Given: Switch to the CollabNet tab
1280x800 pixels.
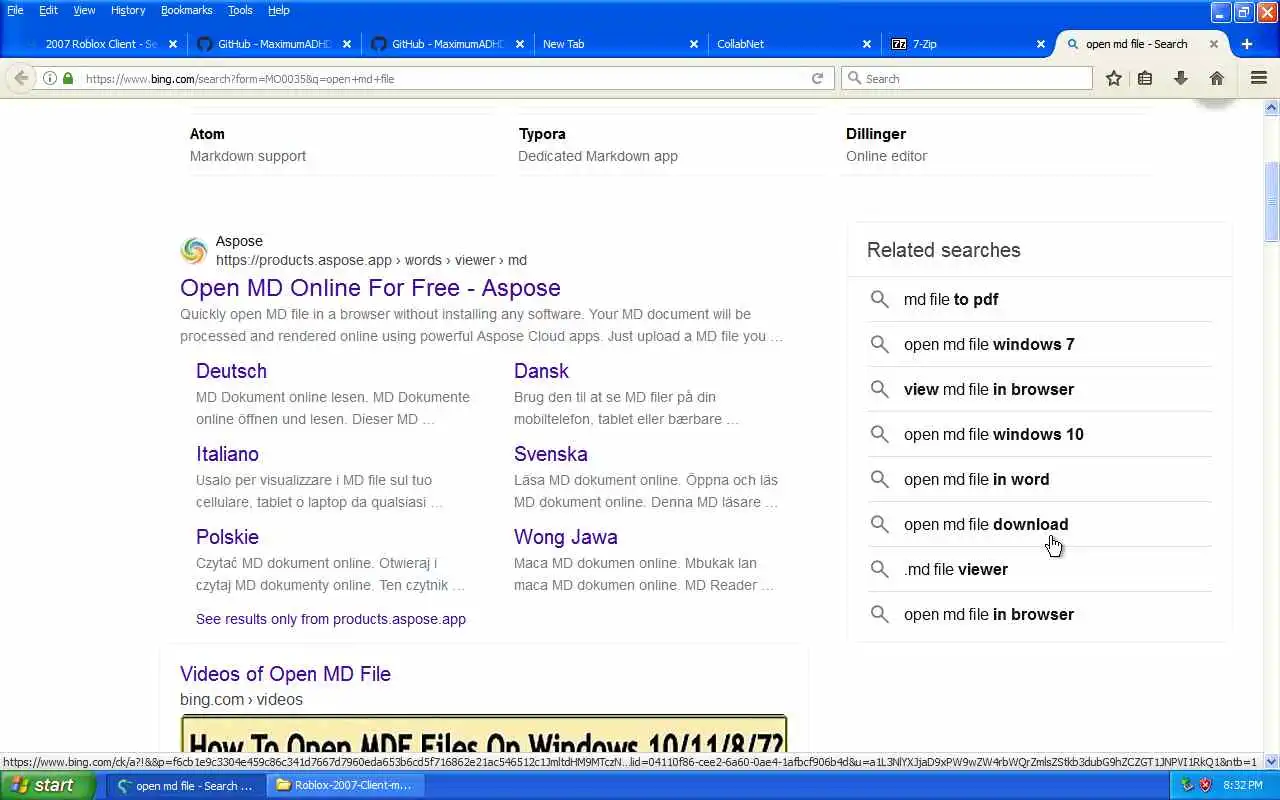Looking at the screenshot, I should 794,44.
